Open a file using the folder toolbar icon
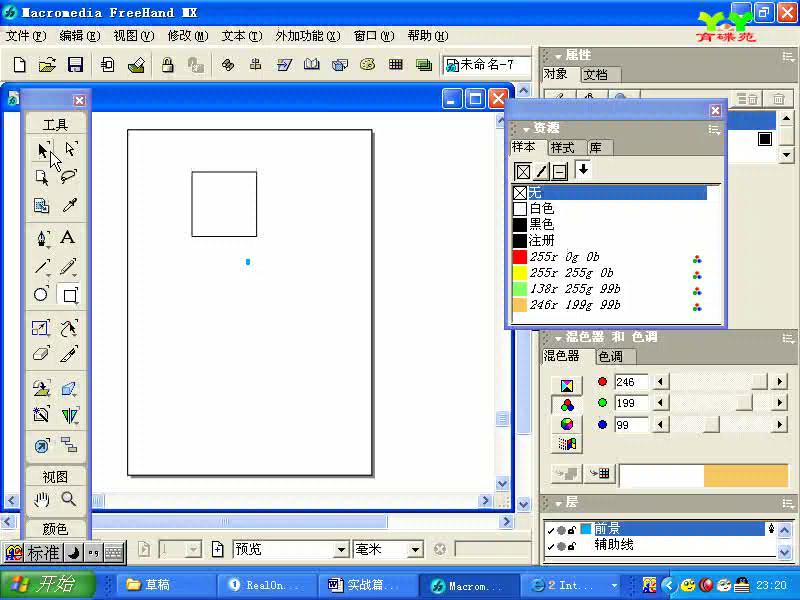This screenshot has height=600, width=800. click(47, 65)
